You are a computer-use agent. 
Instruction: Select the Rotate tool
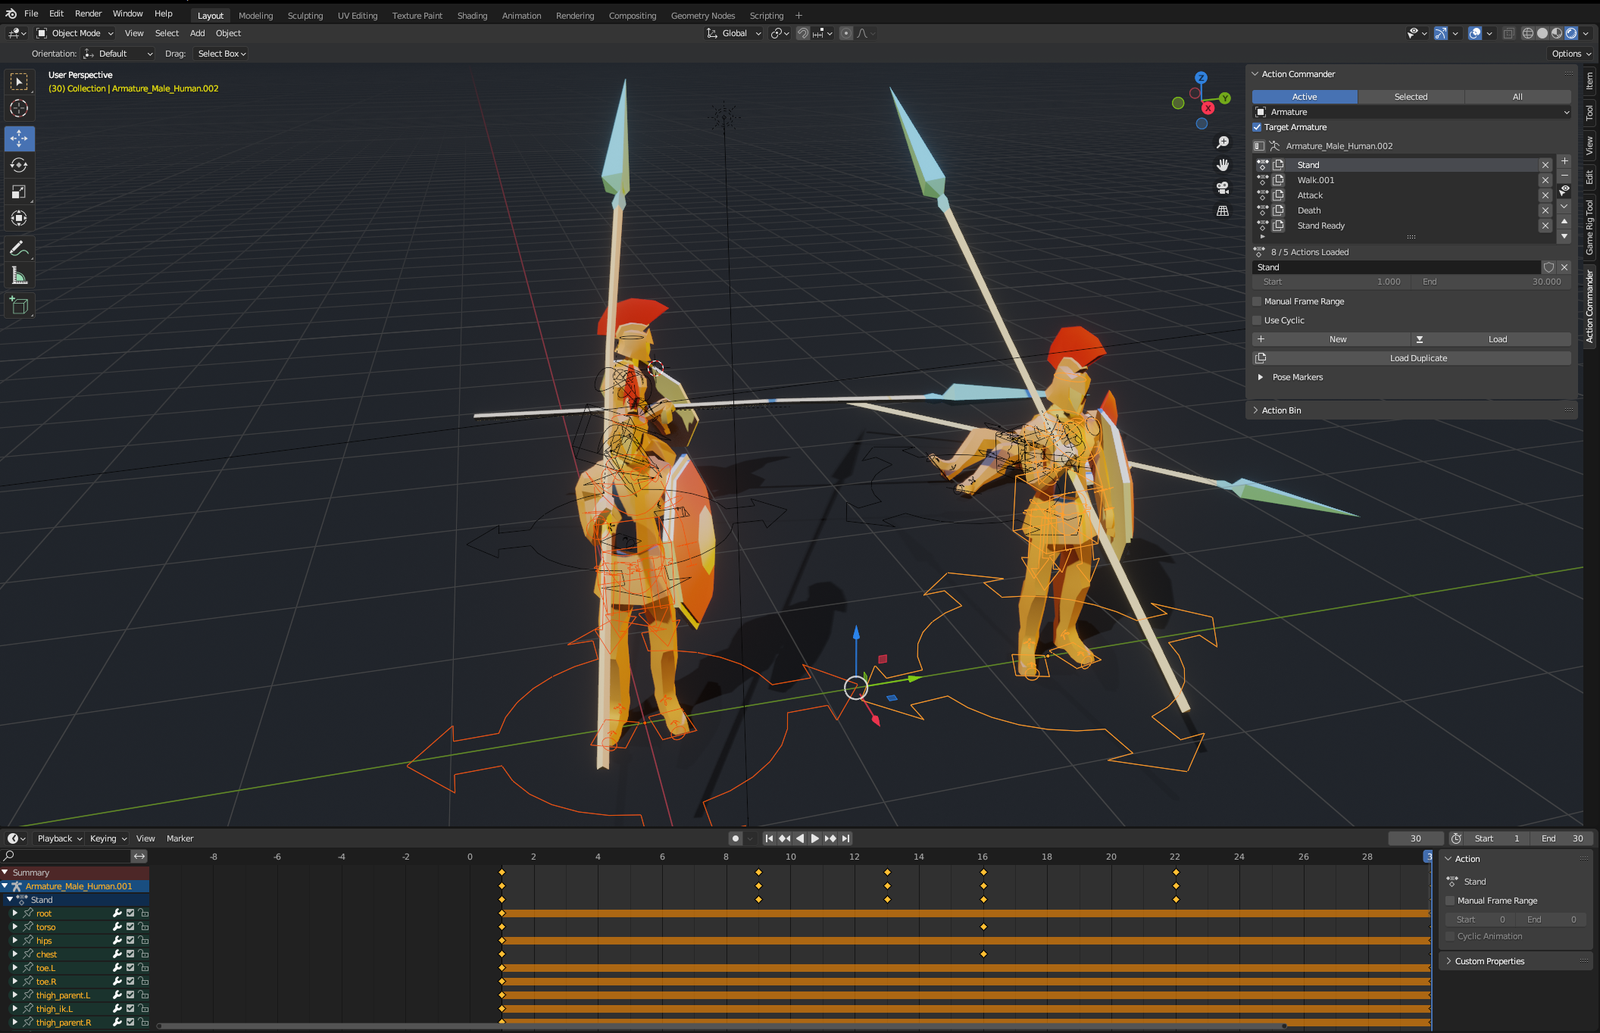click(x=19, y=165)
